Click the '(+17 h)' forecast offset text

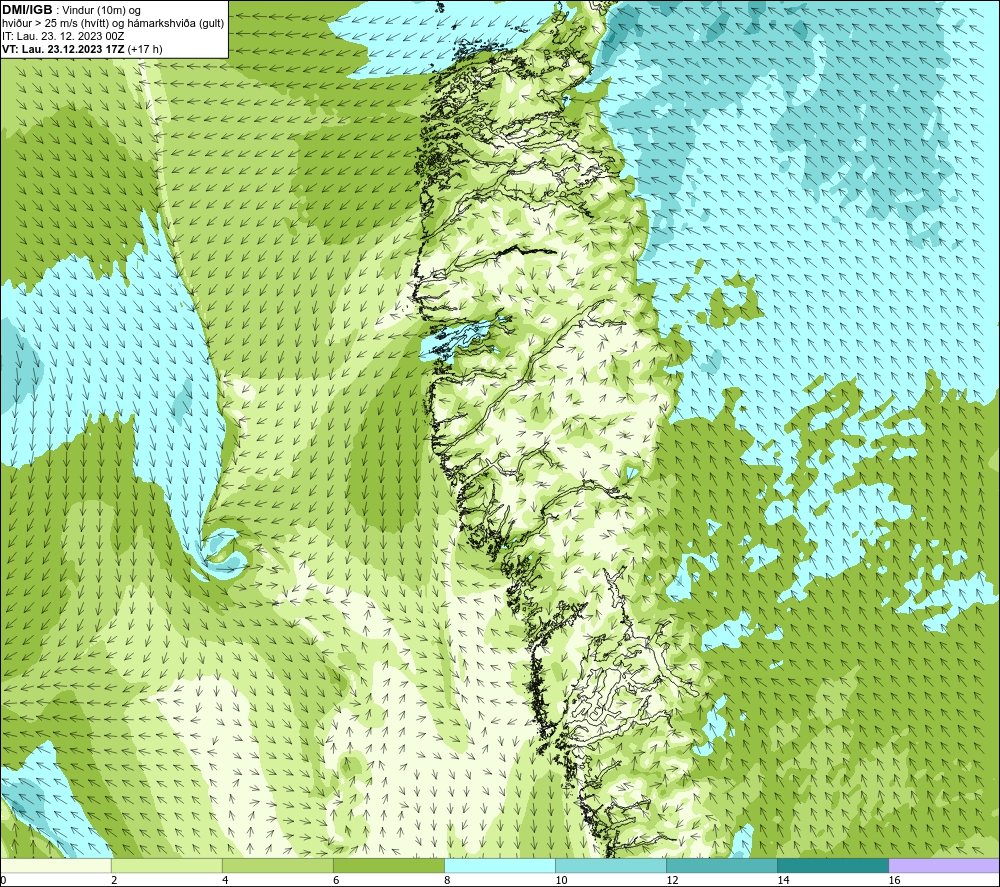click(145, 49)
